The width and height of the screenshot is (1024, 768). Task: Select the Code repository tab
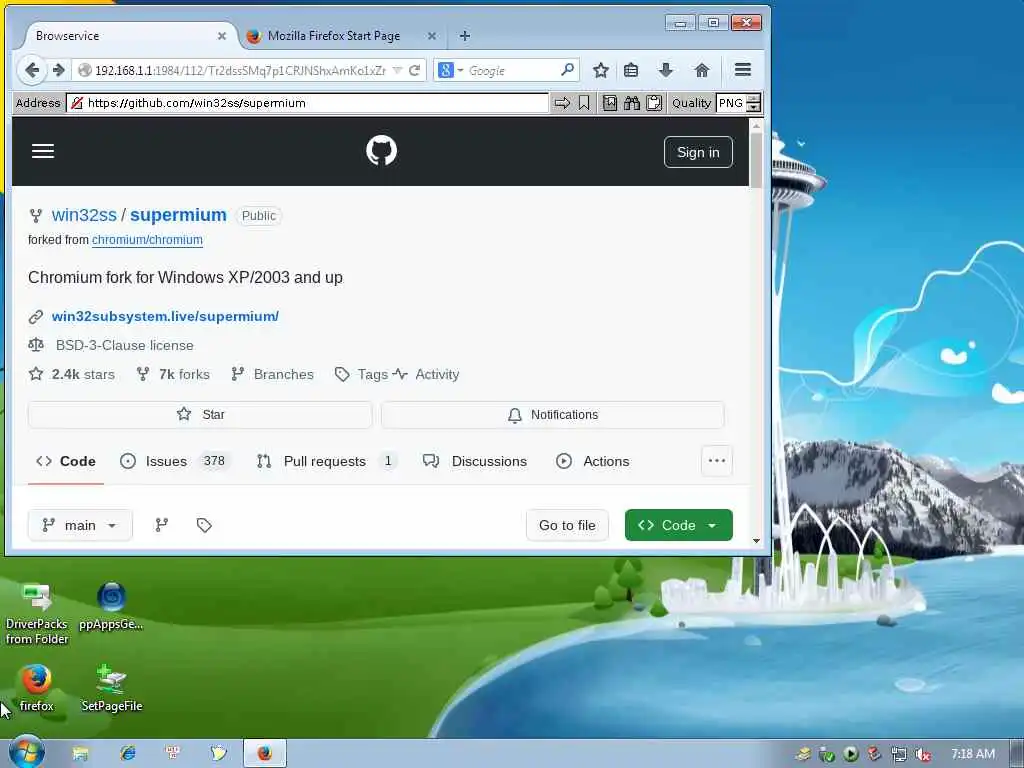point(66,461)
